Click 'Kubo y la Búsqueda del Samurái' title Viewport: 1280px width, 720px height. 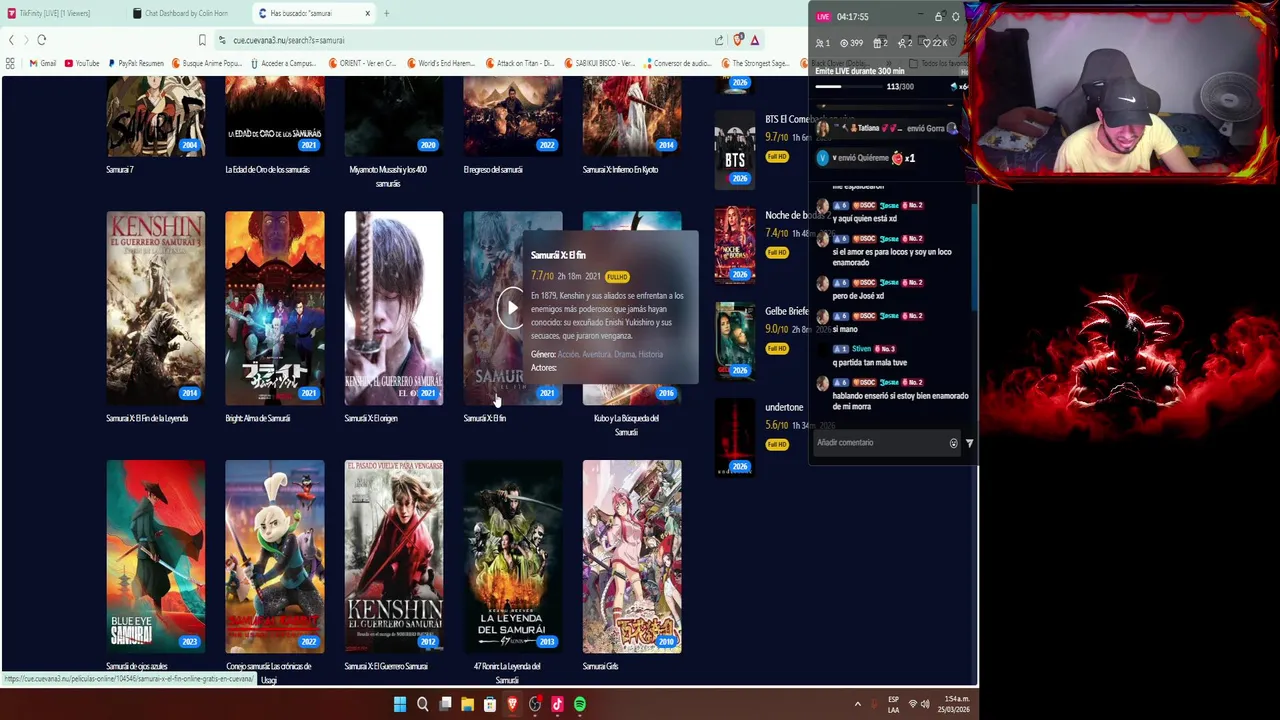[x=626, y=425]
